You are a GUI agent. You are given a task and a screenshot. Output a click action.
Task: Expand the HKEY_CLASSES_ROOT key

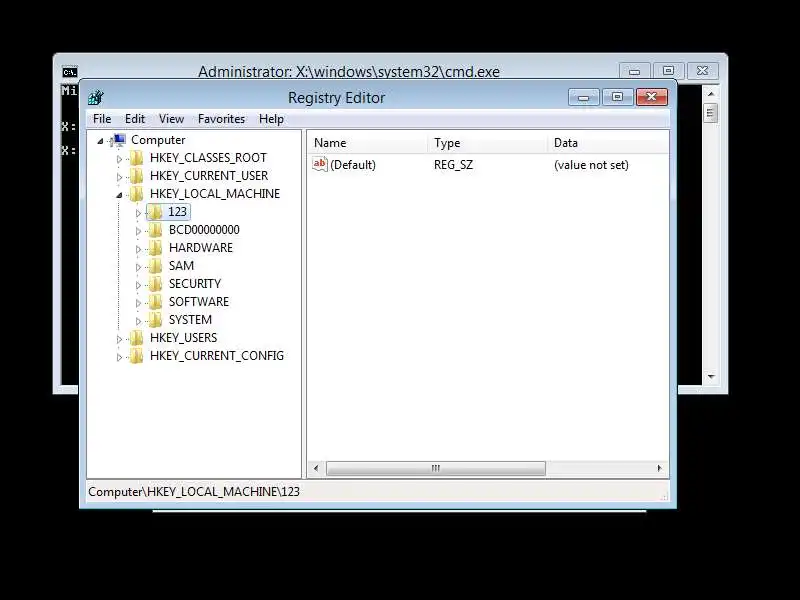[119, 159]
